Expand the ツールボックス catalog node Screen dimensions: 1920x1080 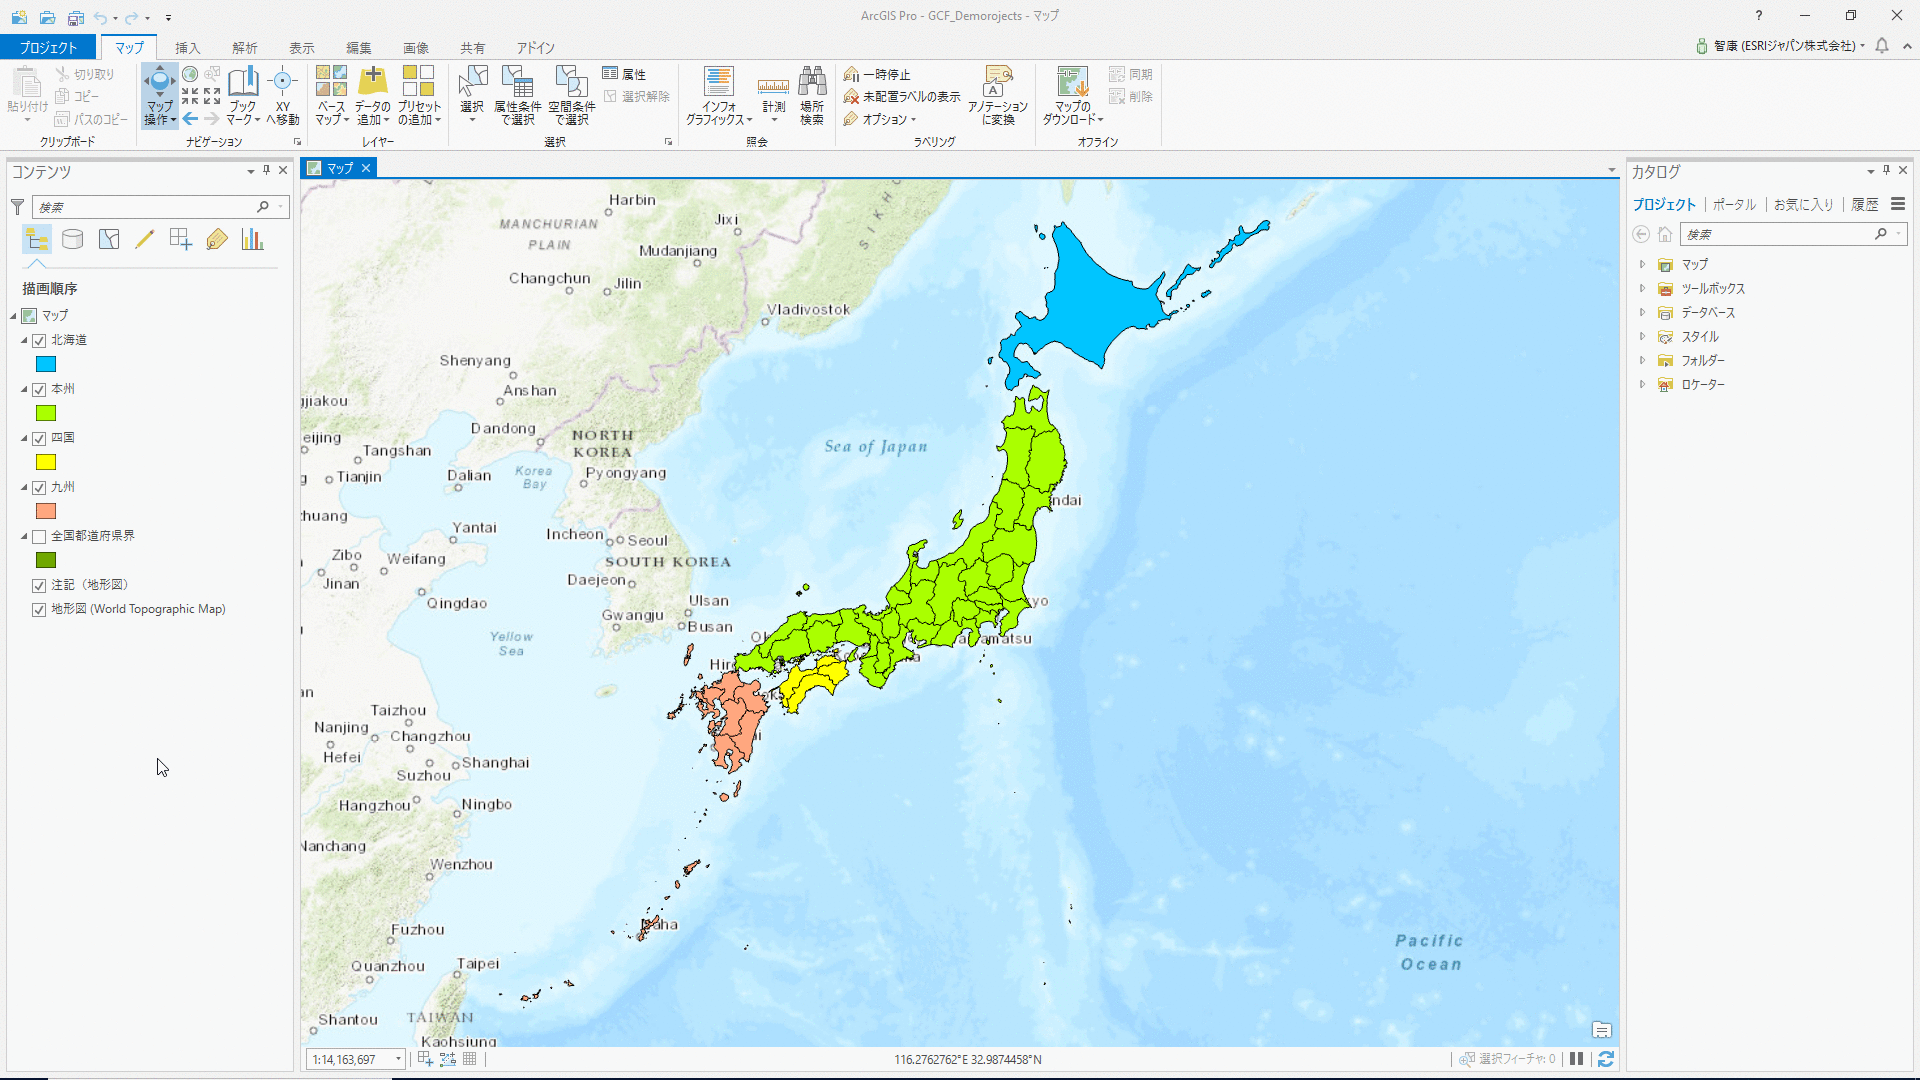pyautogui.click(x=1642, y=289)
